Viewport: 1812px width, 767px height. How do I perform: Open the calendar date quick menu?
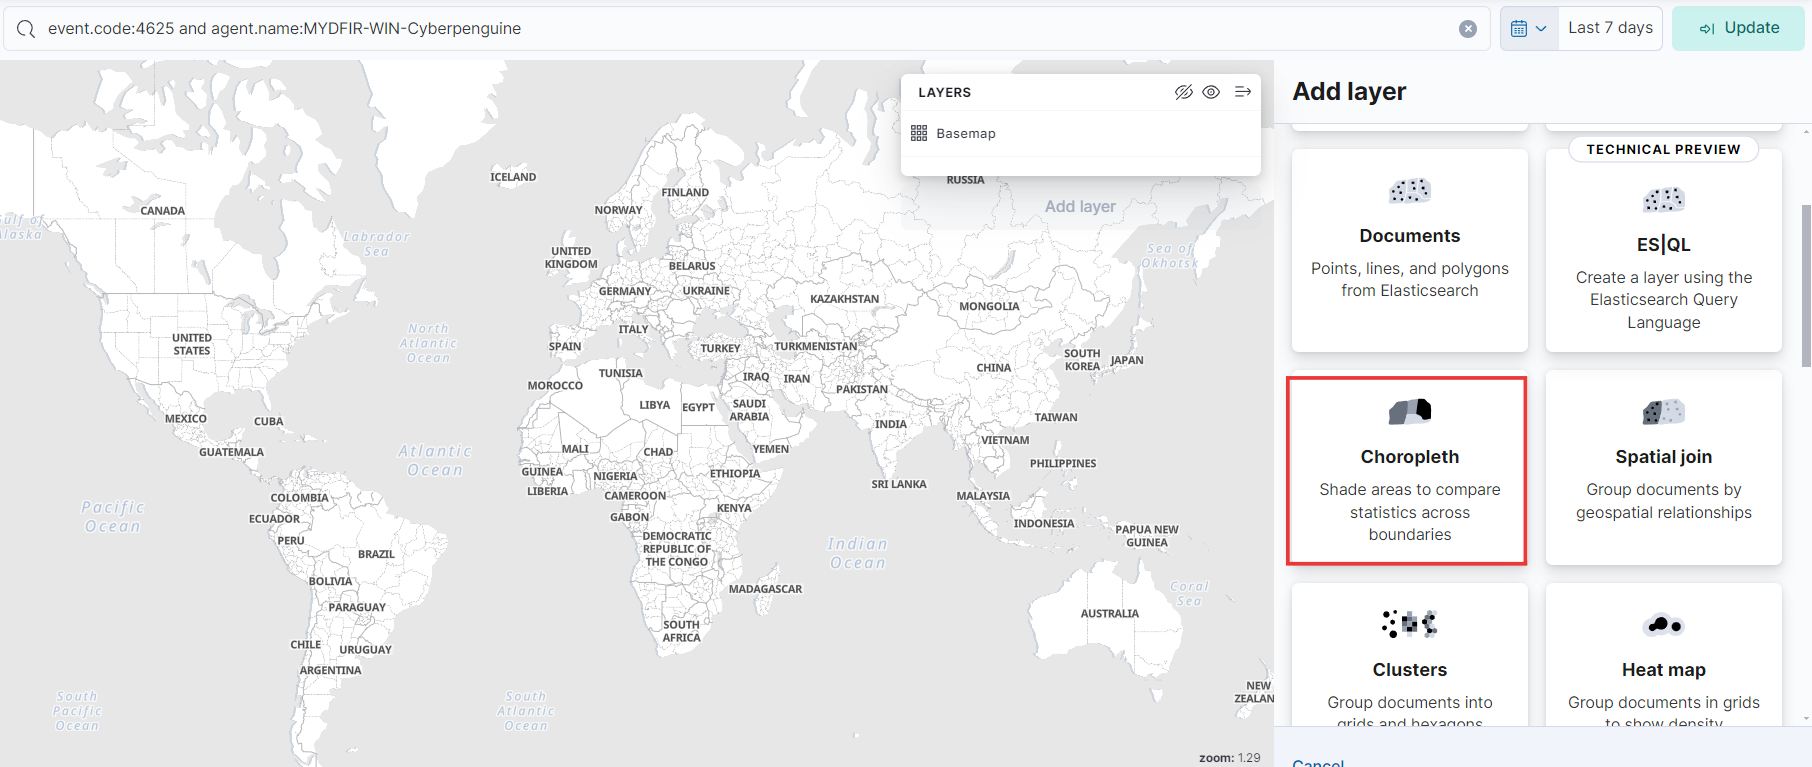click(1529, 28)
